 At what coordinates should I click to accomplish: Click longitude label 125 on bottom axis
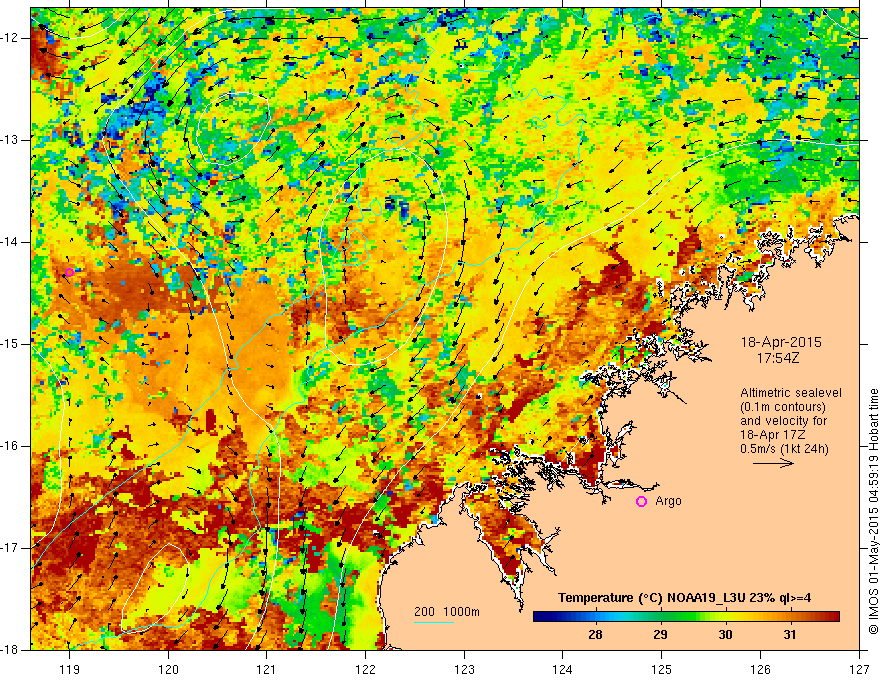(662, 669)
